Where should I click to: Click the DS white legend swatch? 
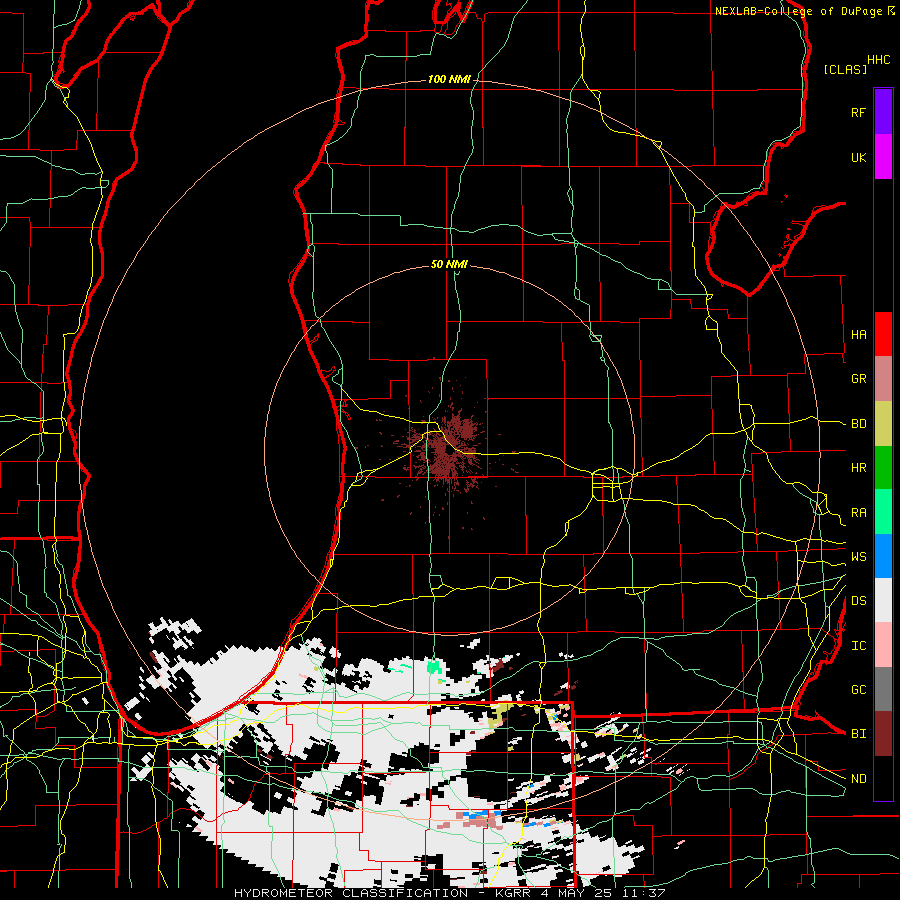(x=883, y=600)
